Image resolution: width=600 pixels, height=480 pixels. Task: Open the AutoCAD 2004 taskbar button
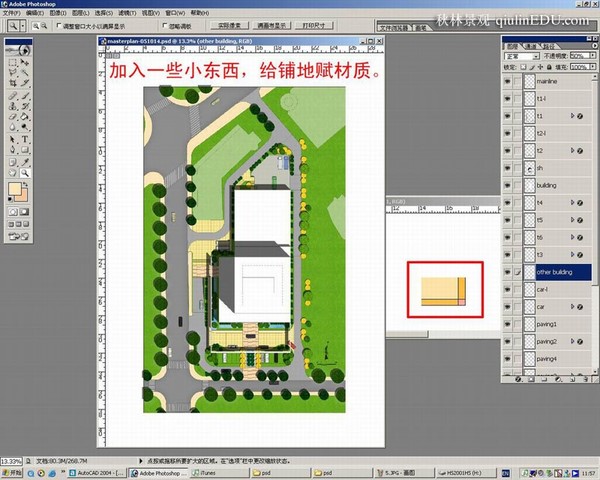click(x=97, y=473)
